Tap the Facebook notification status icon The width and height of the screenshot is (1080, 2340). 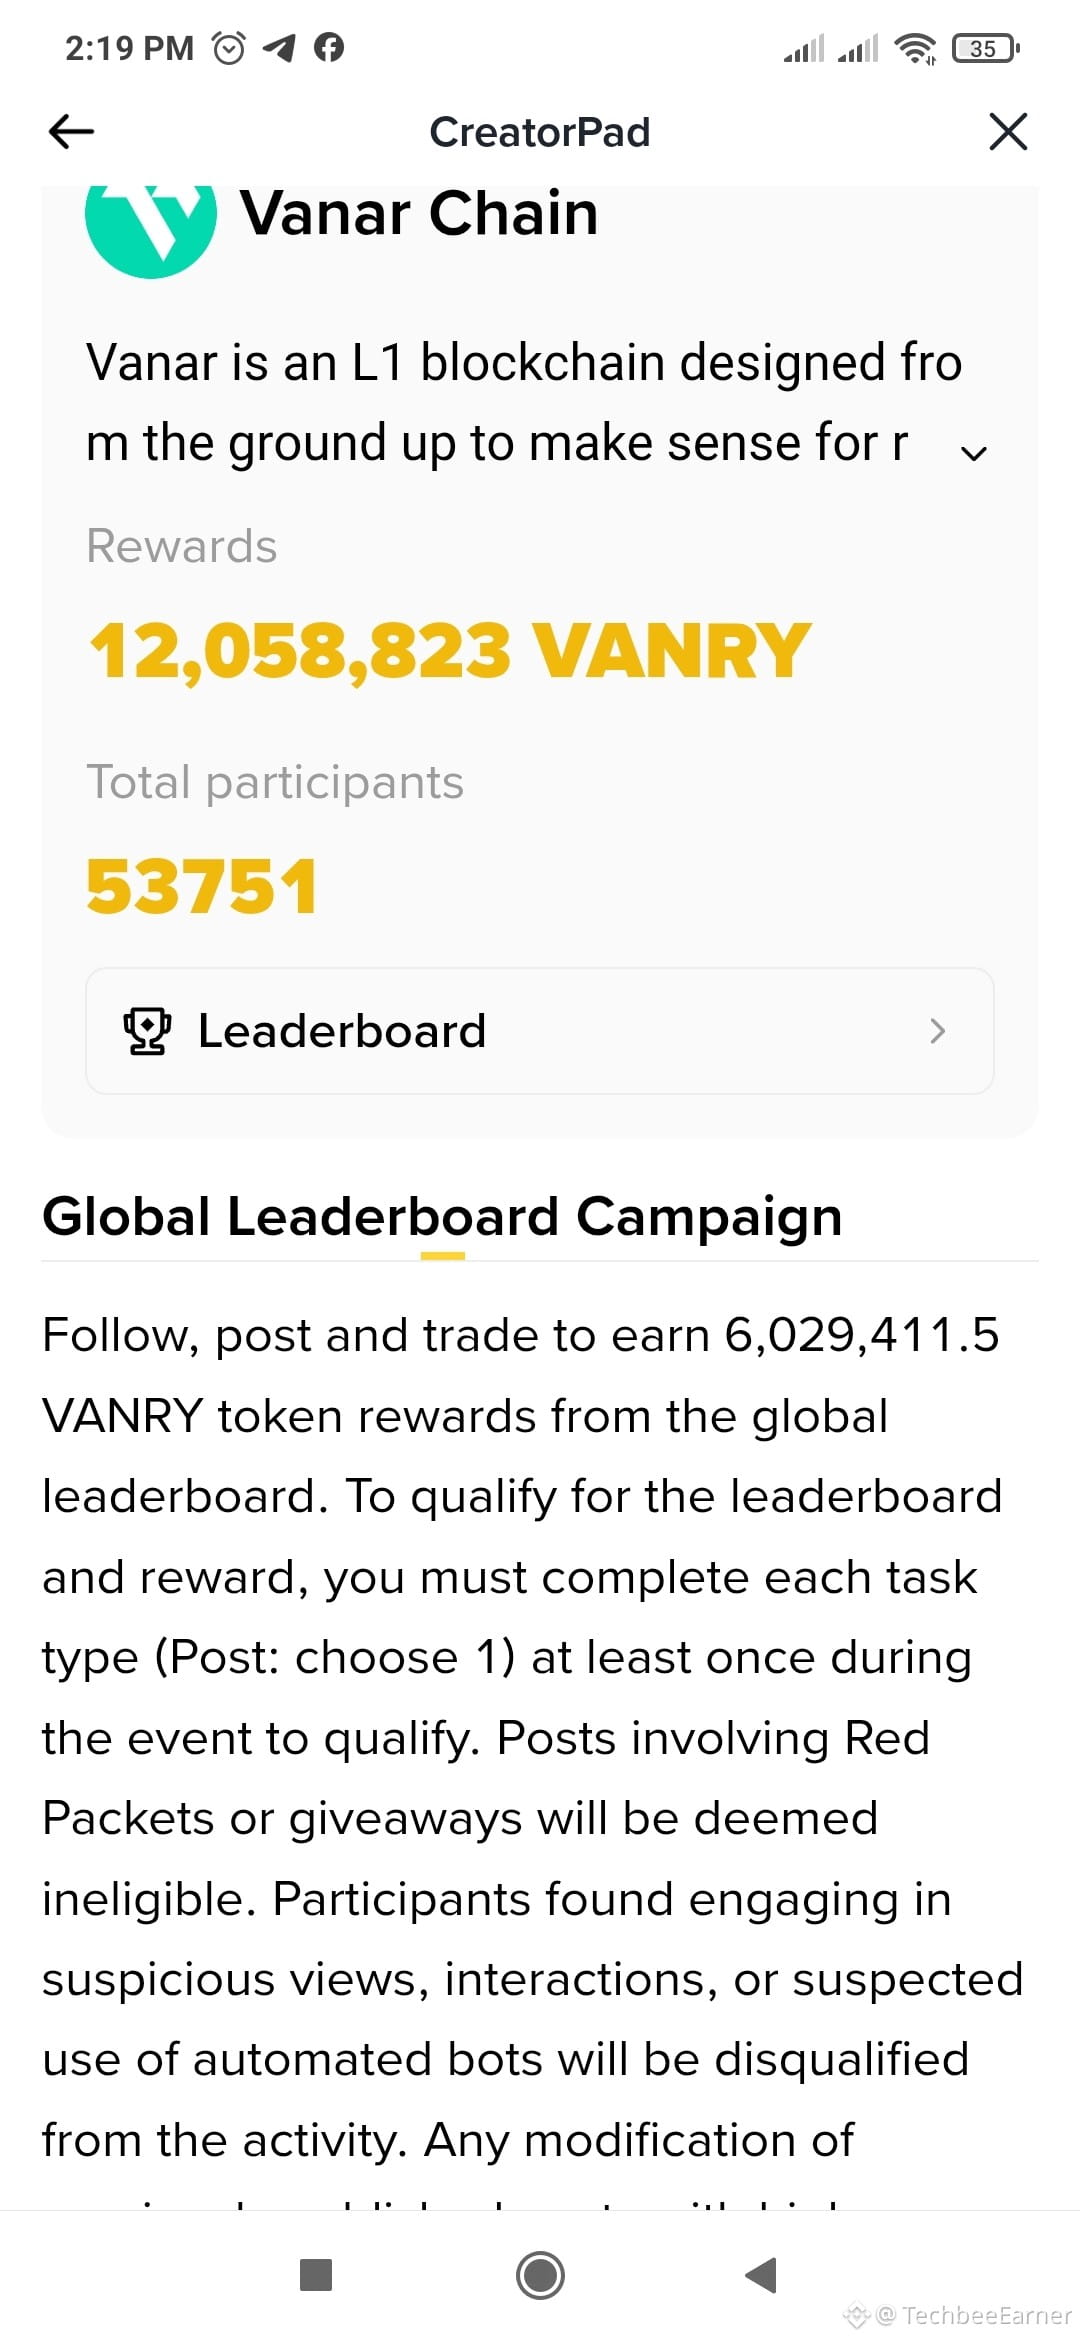(329, 48)
